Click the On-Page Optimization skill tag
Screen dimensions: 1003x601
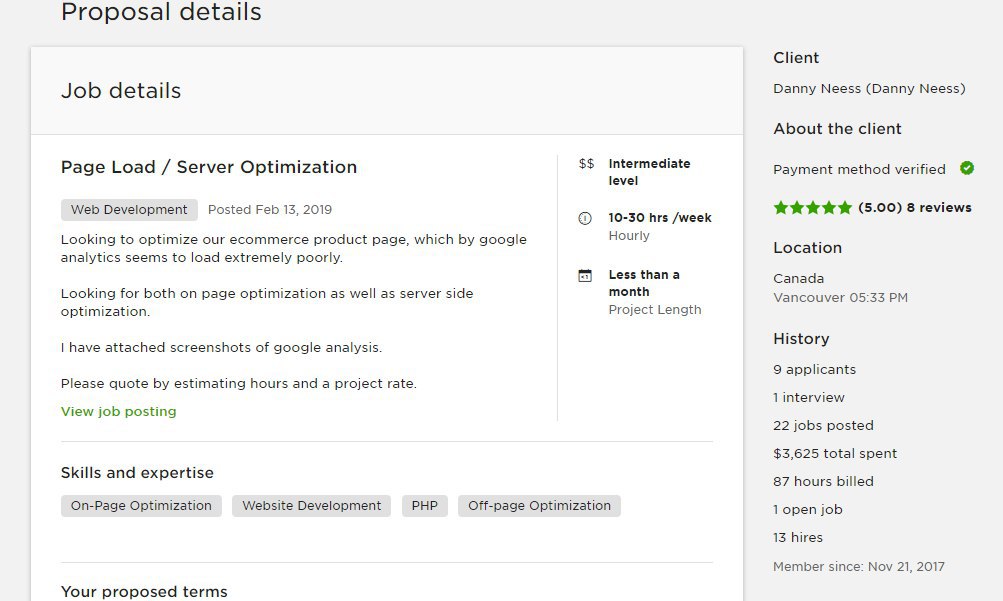point(141,506)
